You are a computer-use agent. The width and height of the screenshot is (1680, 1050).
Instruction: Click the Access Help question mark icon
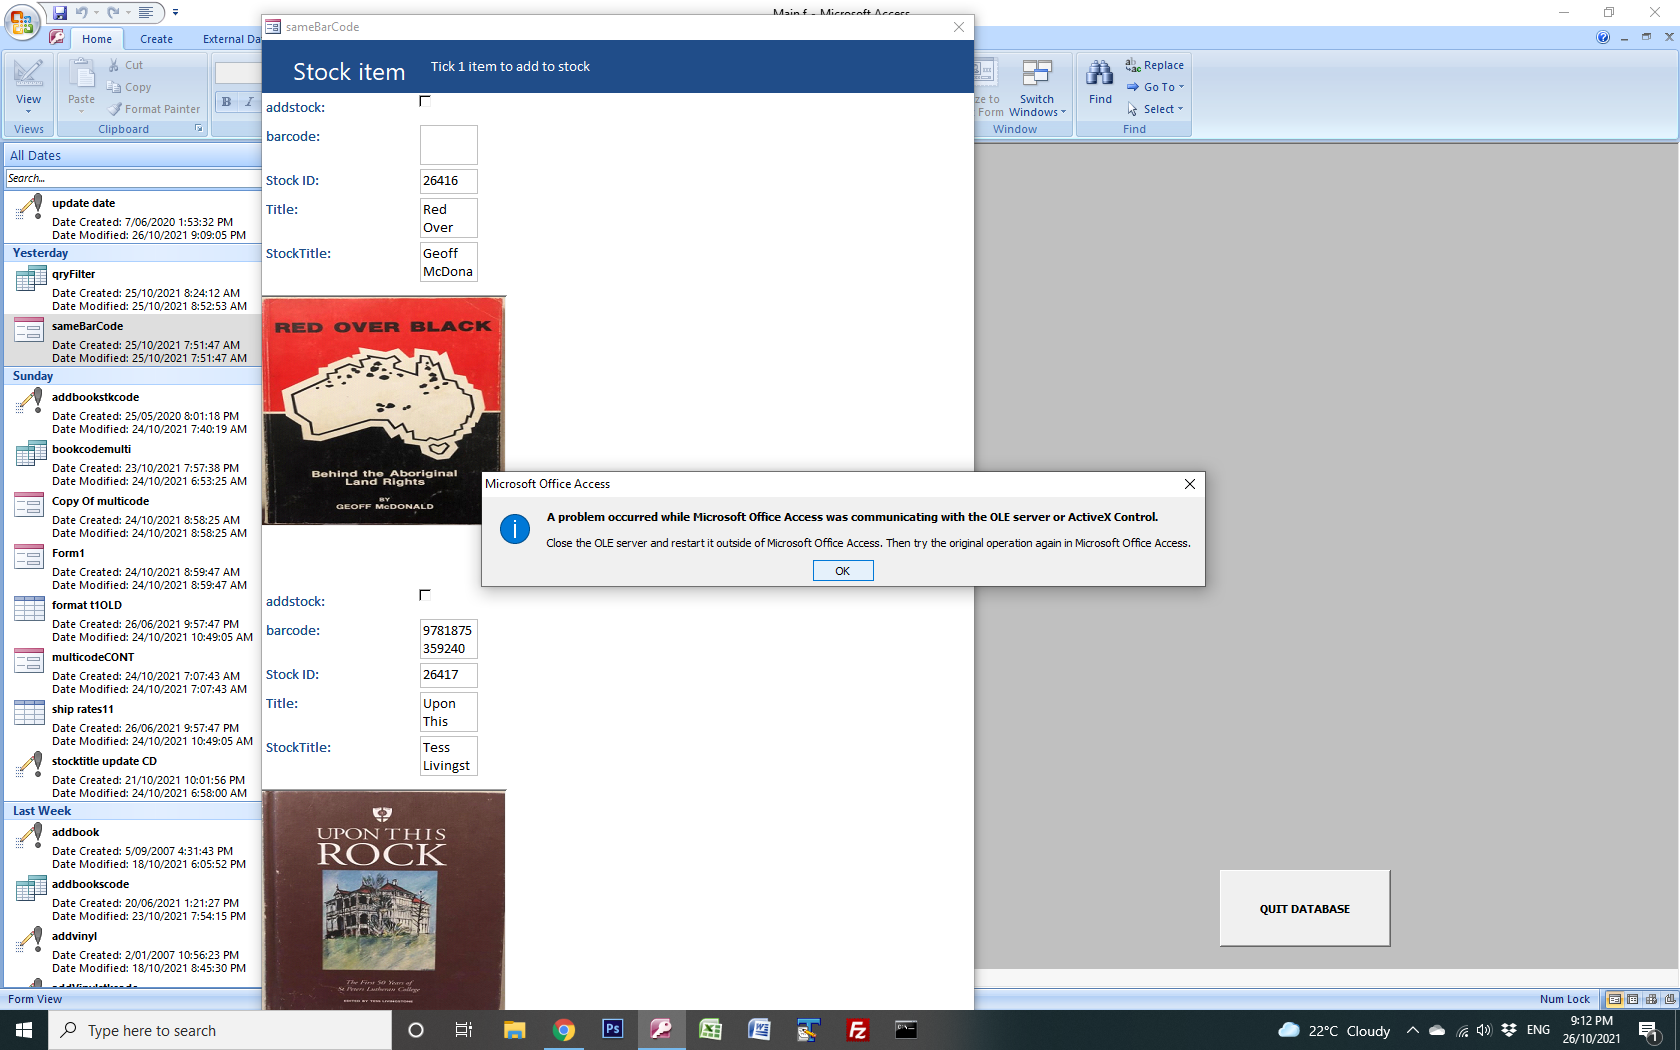point(1603,38)
